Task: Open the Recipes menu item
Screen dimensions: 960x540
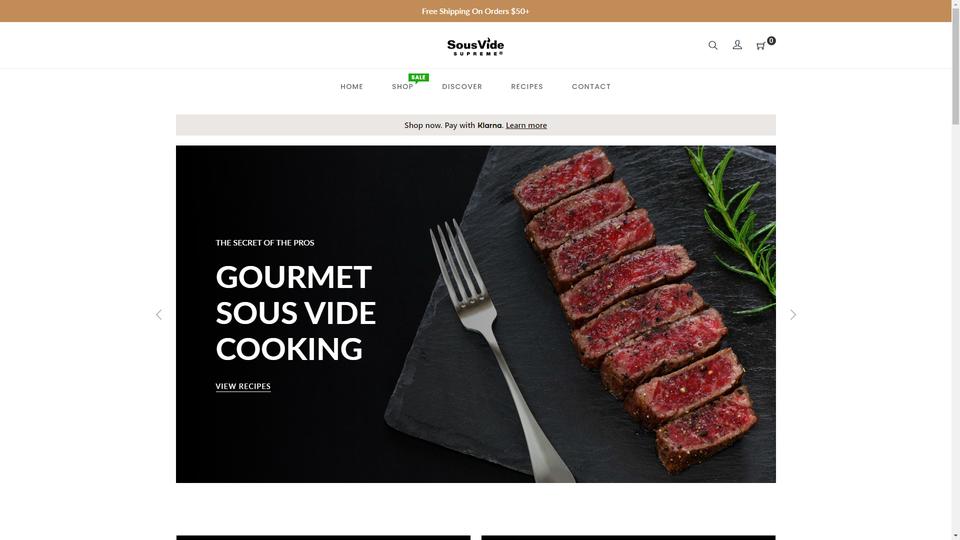Action: point(527,87)
